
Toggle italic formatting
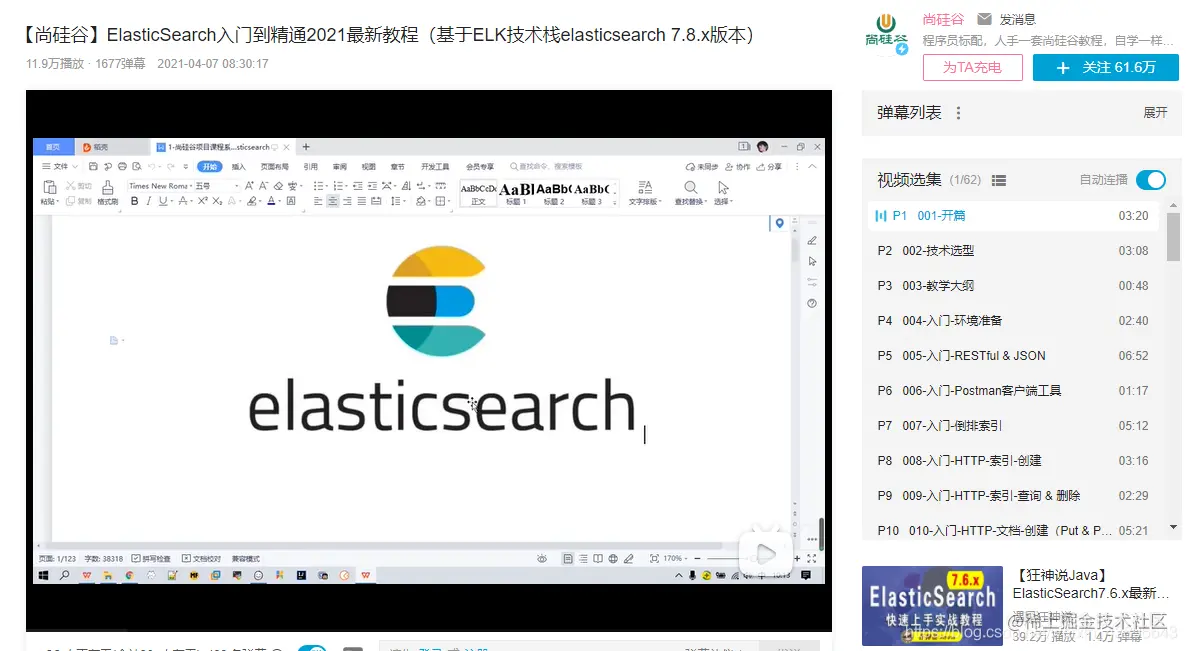(x=148, y=201)
